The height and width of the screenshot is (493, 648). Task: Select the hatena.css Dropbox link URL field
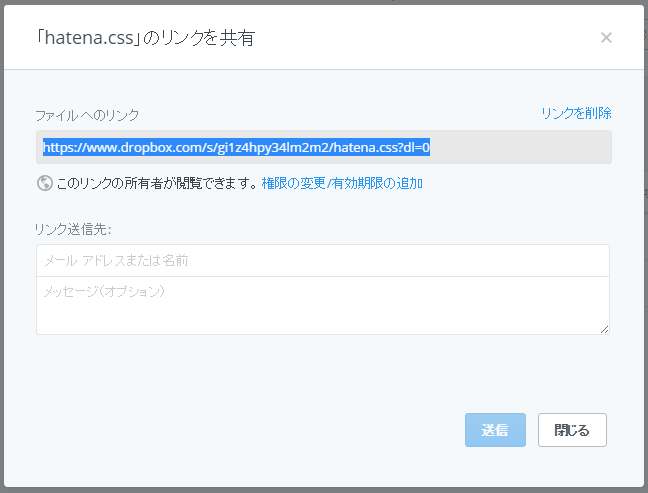(x=324, y=147)
